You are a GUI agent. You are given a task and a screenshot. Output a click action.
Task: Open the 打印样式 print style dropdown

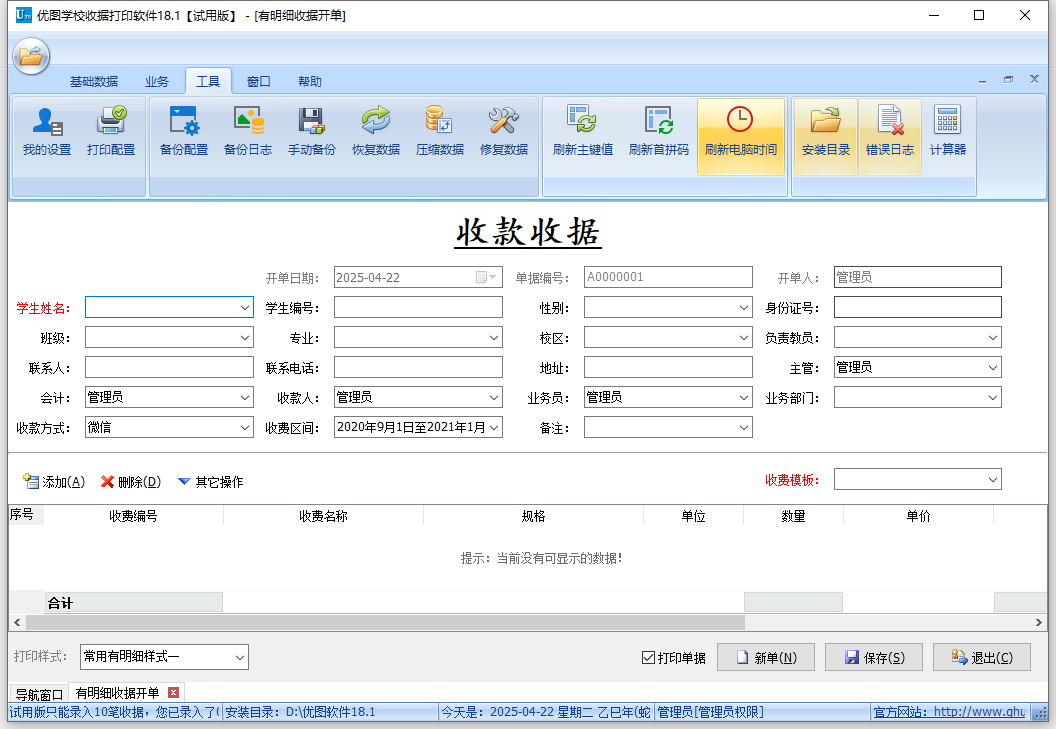(240, 657)
